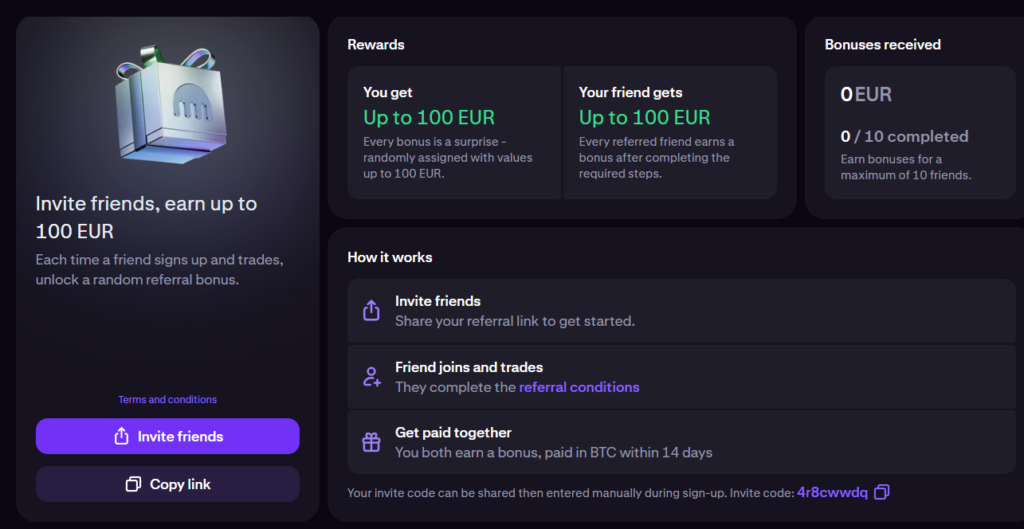Click the share icon on Invite friends button
This screenshot has height=529, width=1024.
[122, 436]
